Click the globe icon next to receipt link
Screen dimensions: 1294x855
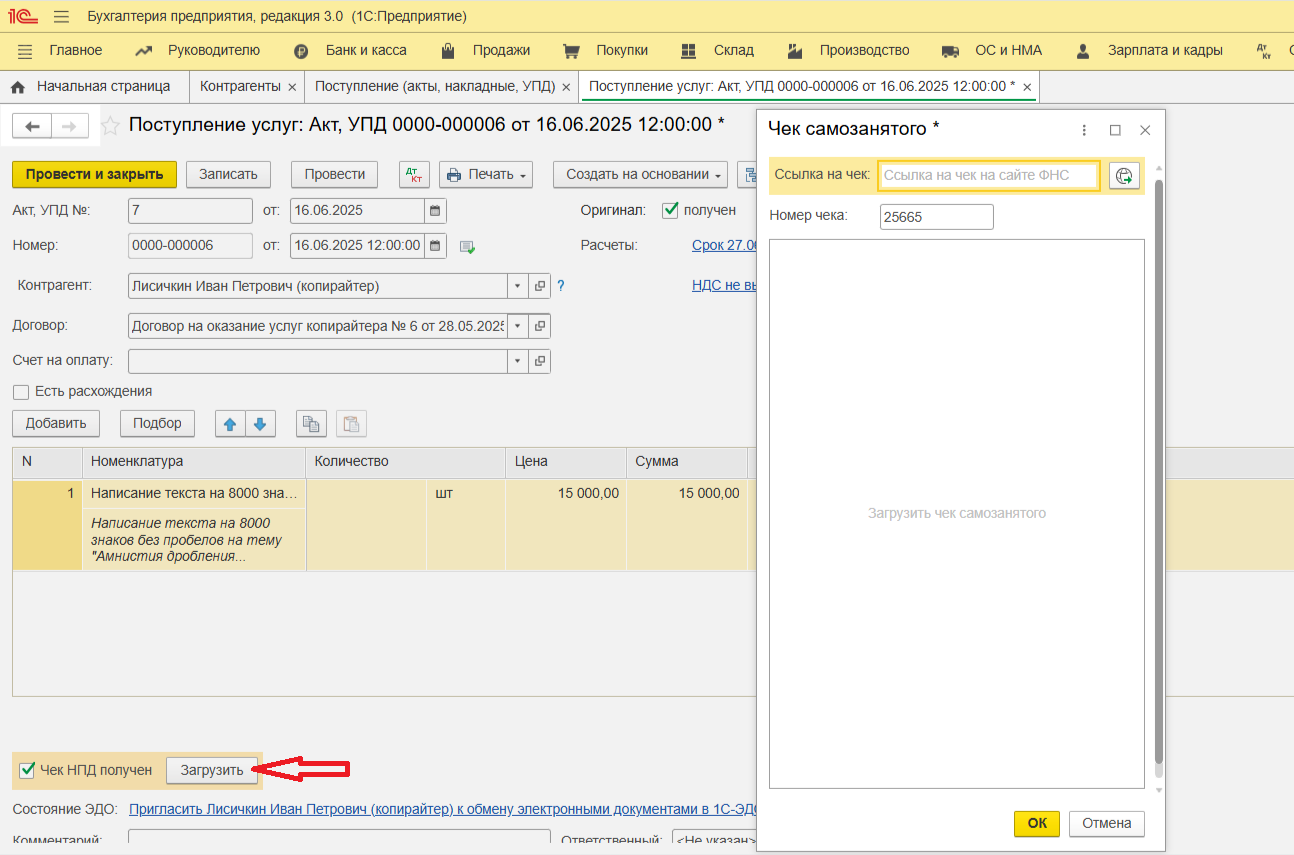point(1124,175)
